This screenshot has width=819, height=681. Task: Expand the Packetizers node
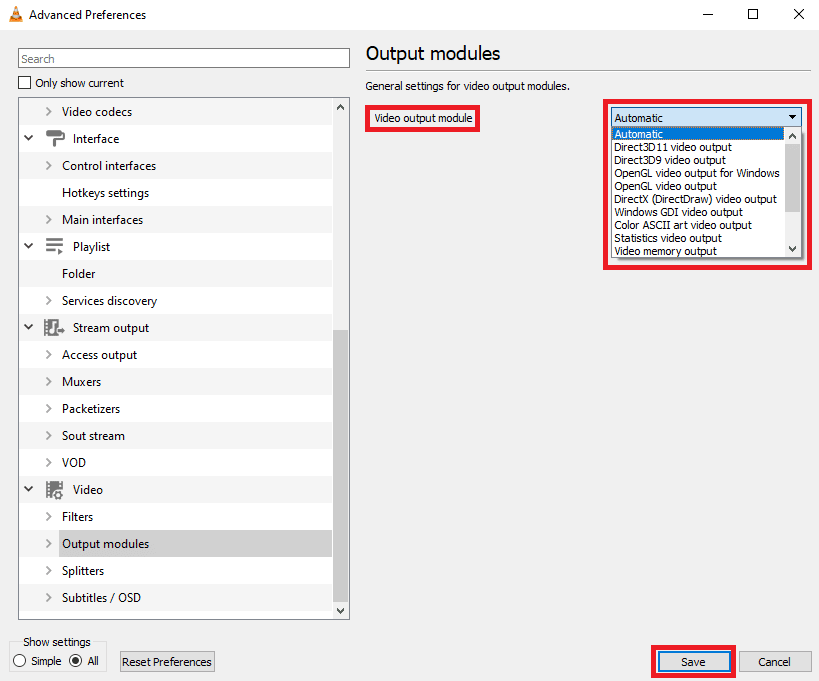(x=49, y=408)
